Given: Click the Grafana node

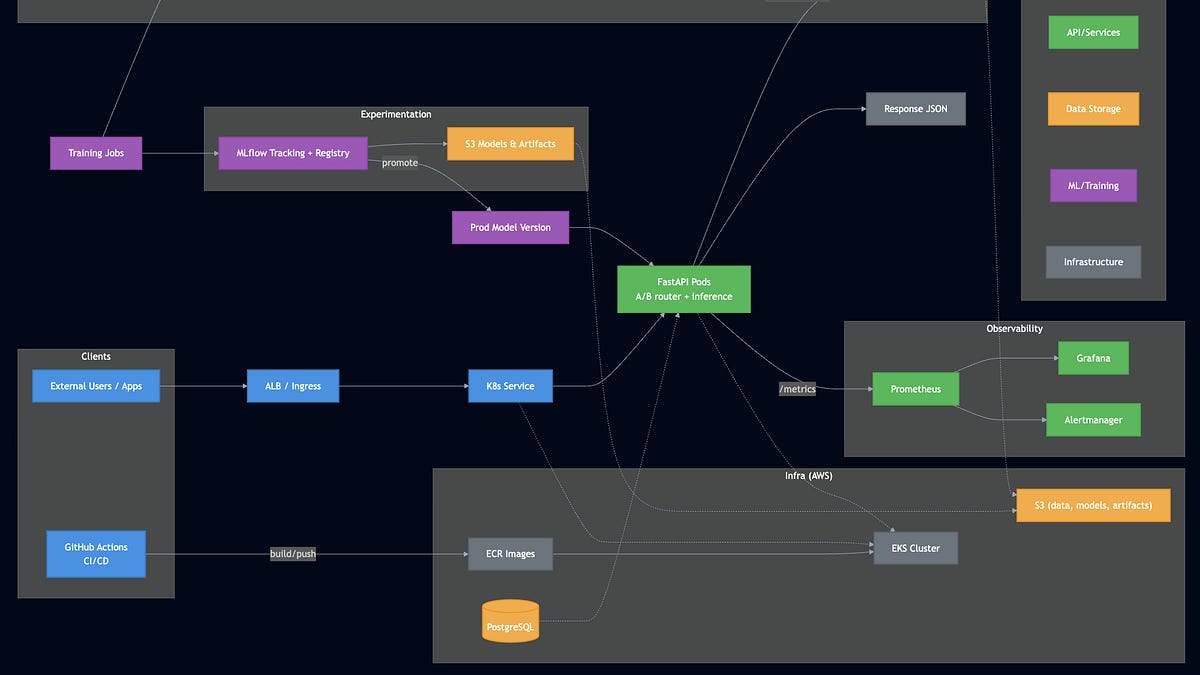Looking at the screenshot, I should coord(1093,358).
